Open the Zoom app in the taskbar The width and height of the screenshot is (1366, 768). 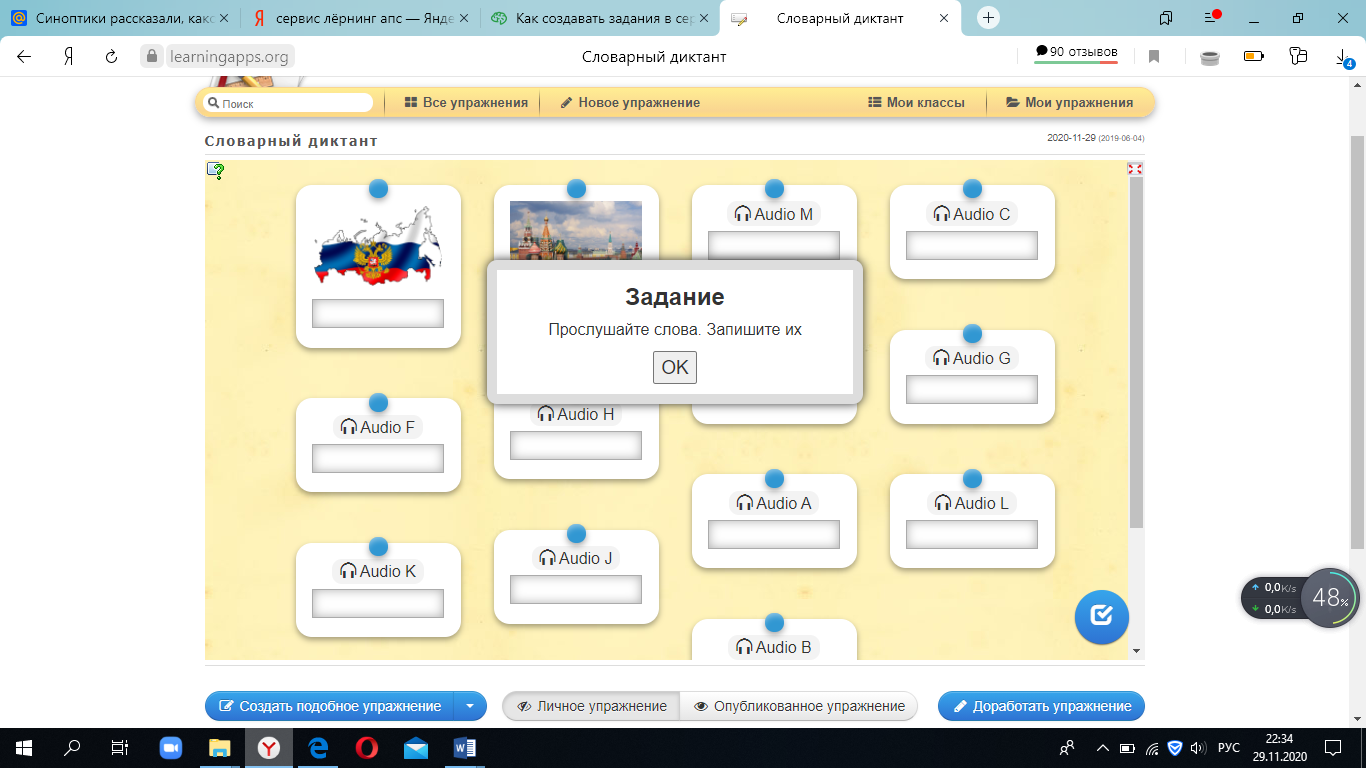(174, 747)
